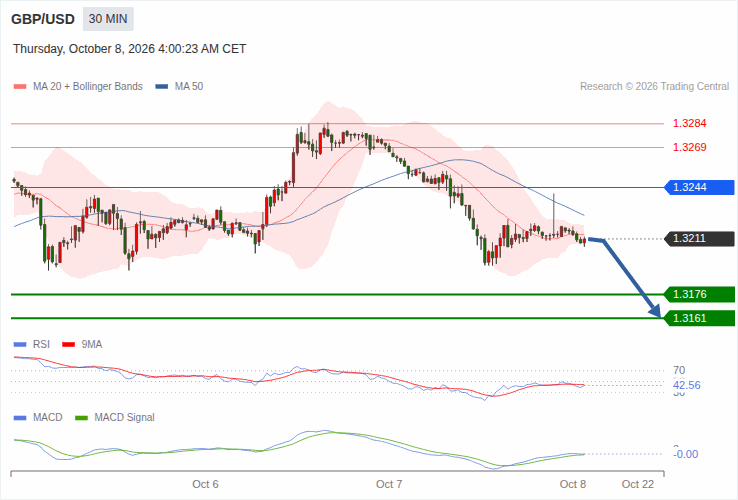
Task: Click the 9MA legend label
Action: pyautogui.click(x=92, y=345)
